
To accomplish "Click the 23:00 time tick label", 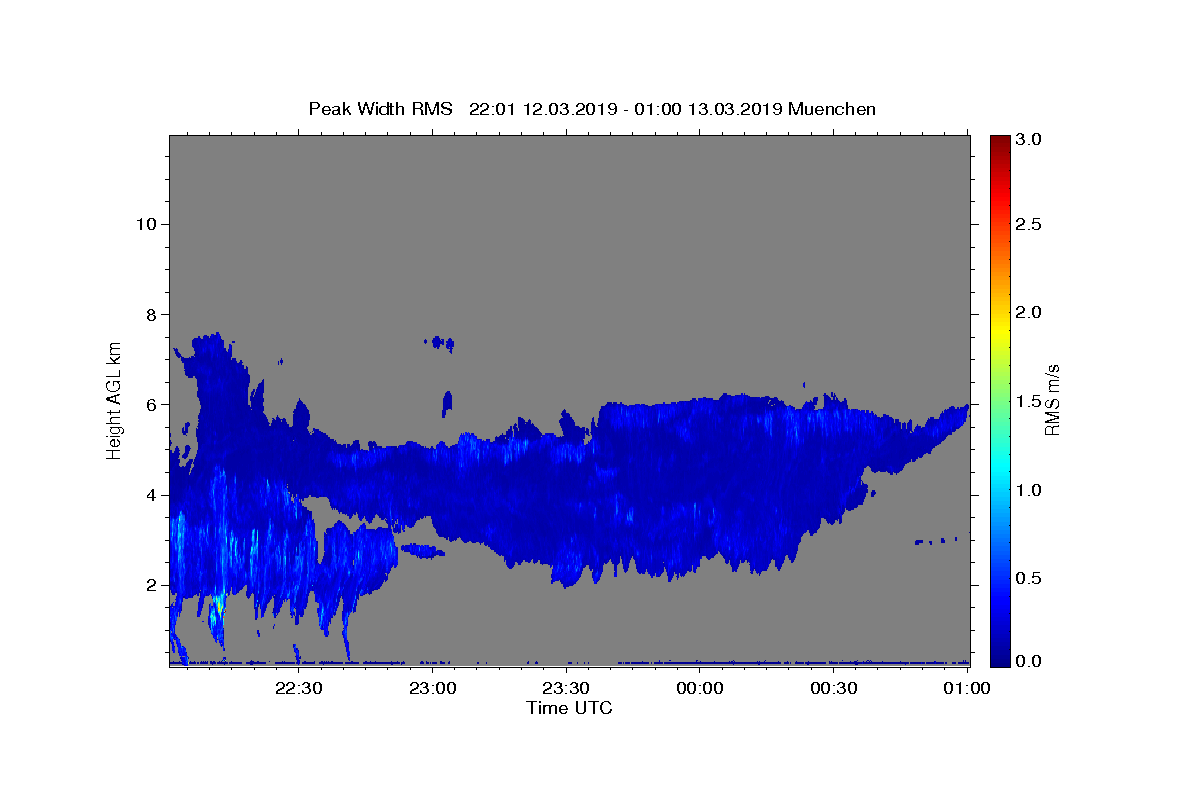I will click(432, 688).
